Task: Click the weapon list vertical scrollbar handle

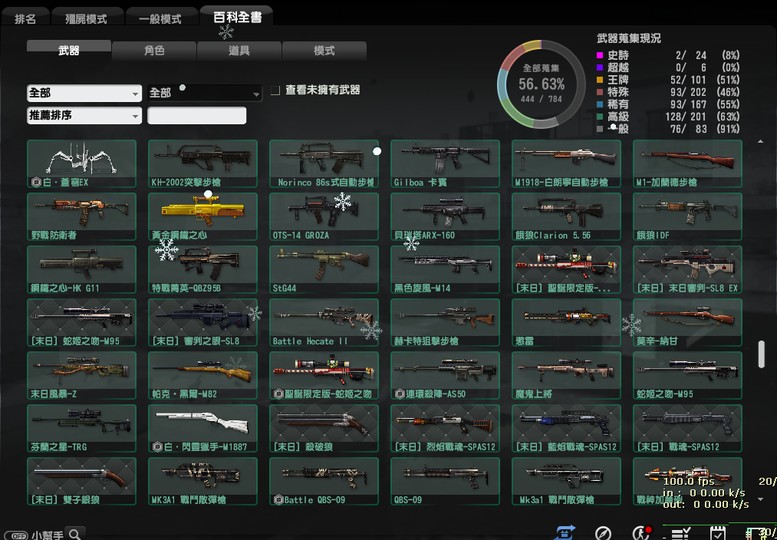Action: tap(760, 354)
